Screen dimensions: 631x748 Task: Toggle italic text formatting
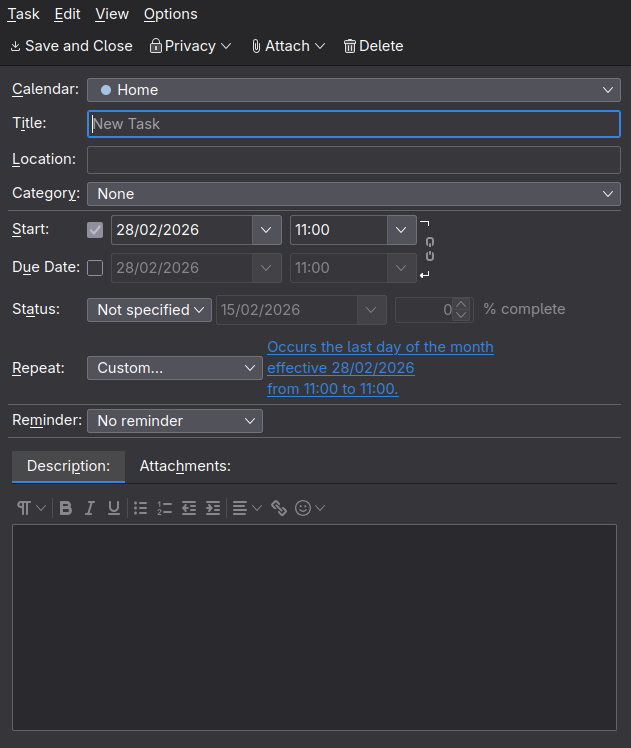[x=90, y=508]
